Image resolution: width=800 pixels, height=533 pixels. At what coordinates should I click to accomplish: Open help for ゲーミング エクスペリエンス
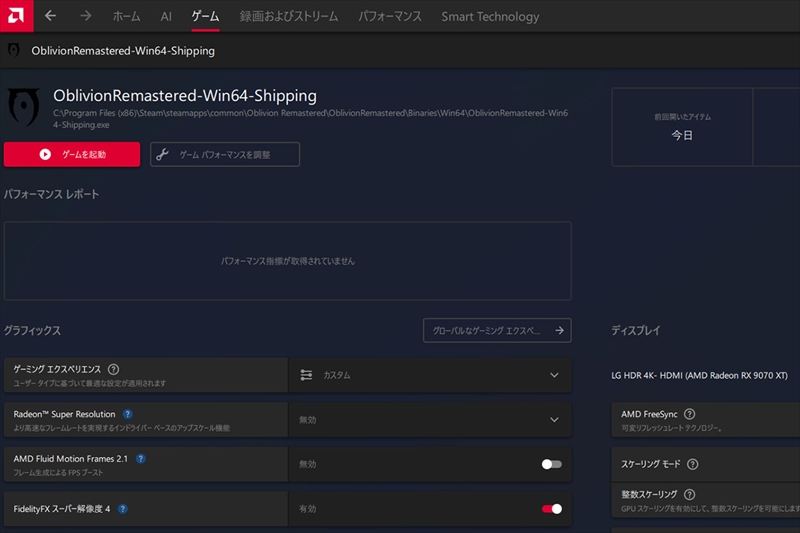pyautogui.click(x=114, y=369)
